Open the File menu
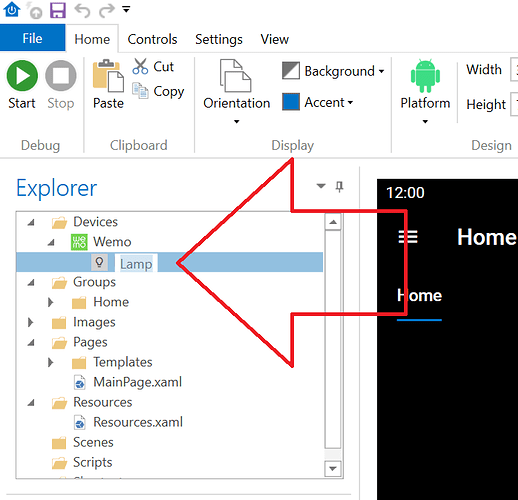 (32, 38)
